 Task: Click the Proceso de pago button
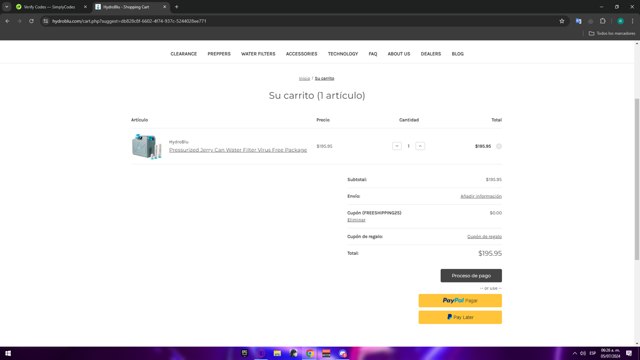pos(471,276)
